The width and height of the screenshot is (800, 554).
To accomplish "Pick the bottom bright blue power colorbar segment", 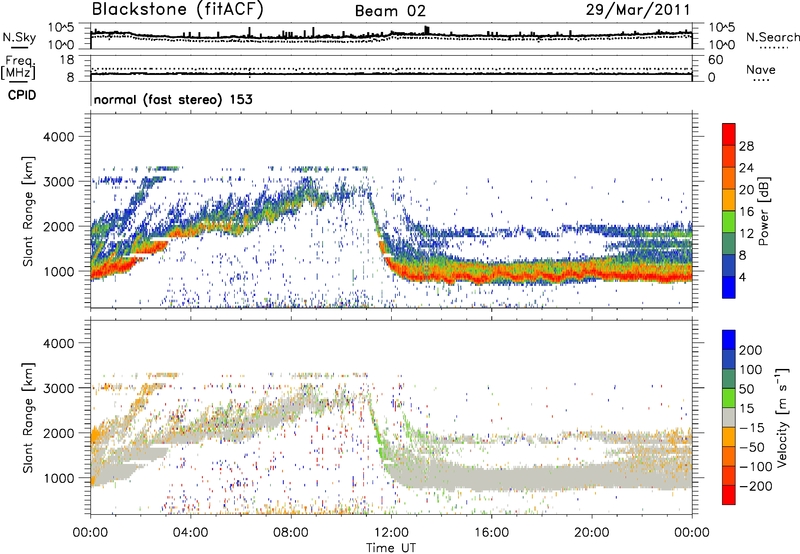I will tap(729, 287).
